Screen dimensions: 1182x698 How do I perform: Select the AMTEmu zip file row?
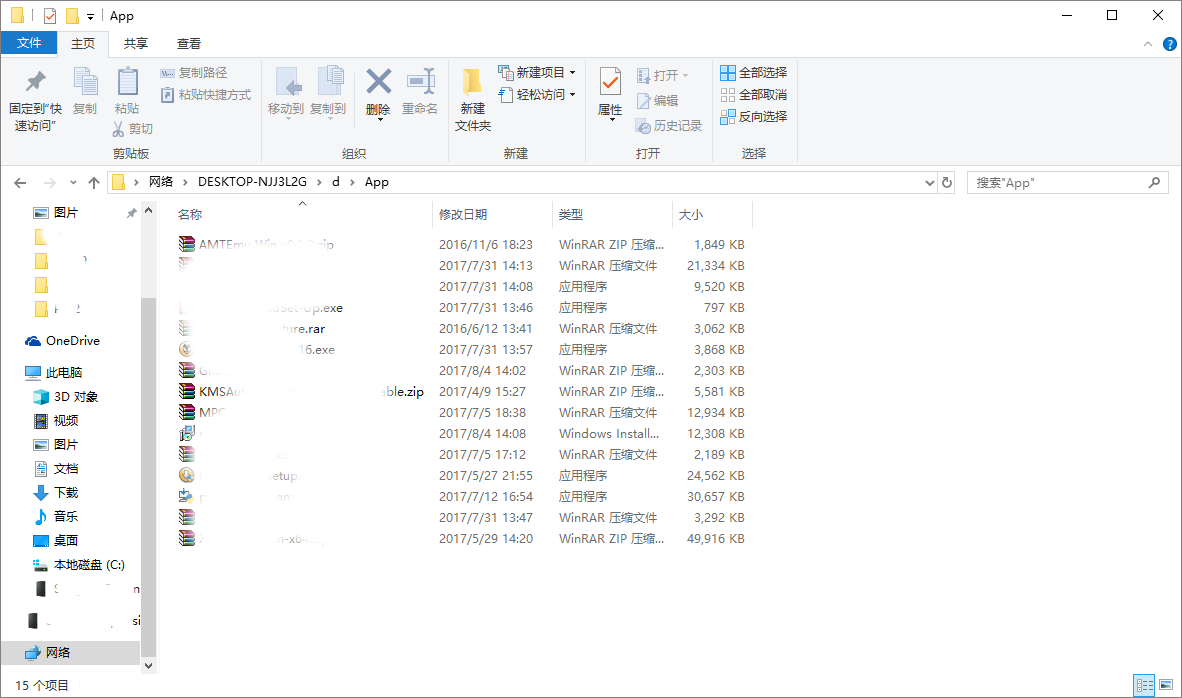click(x=461, y=244)
